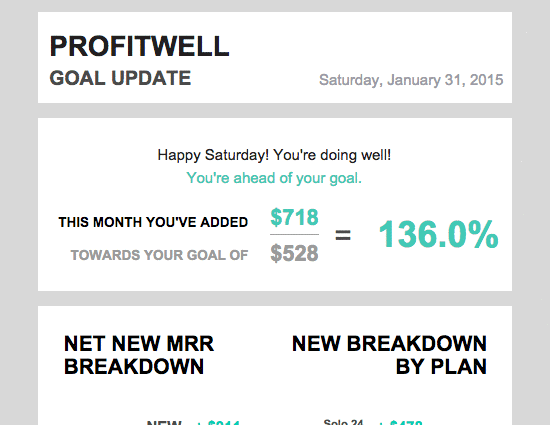Click the green amount next to NEW row
The image size is (550, 425).
coord(218,422)
